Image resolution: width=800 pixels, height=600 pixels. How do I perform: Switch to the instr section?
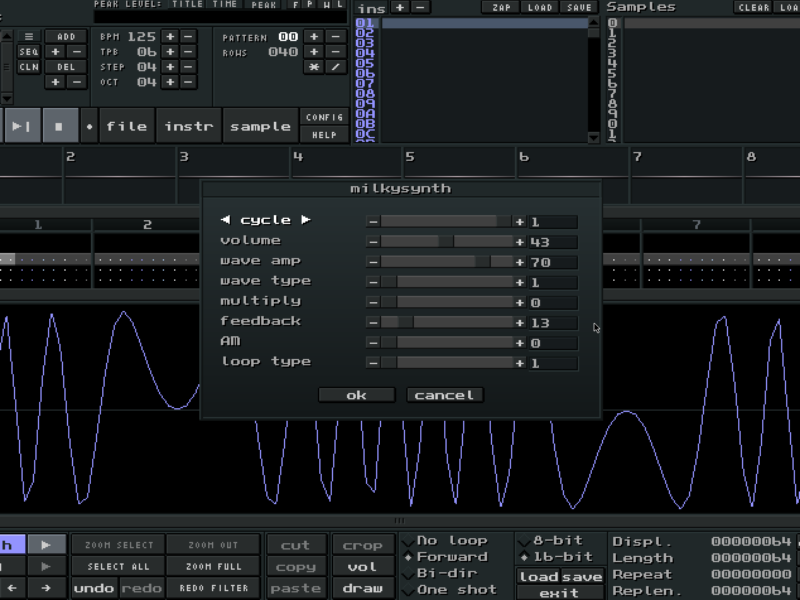[x=189, y=125]
